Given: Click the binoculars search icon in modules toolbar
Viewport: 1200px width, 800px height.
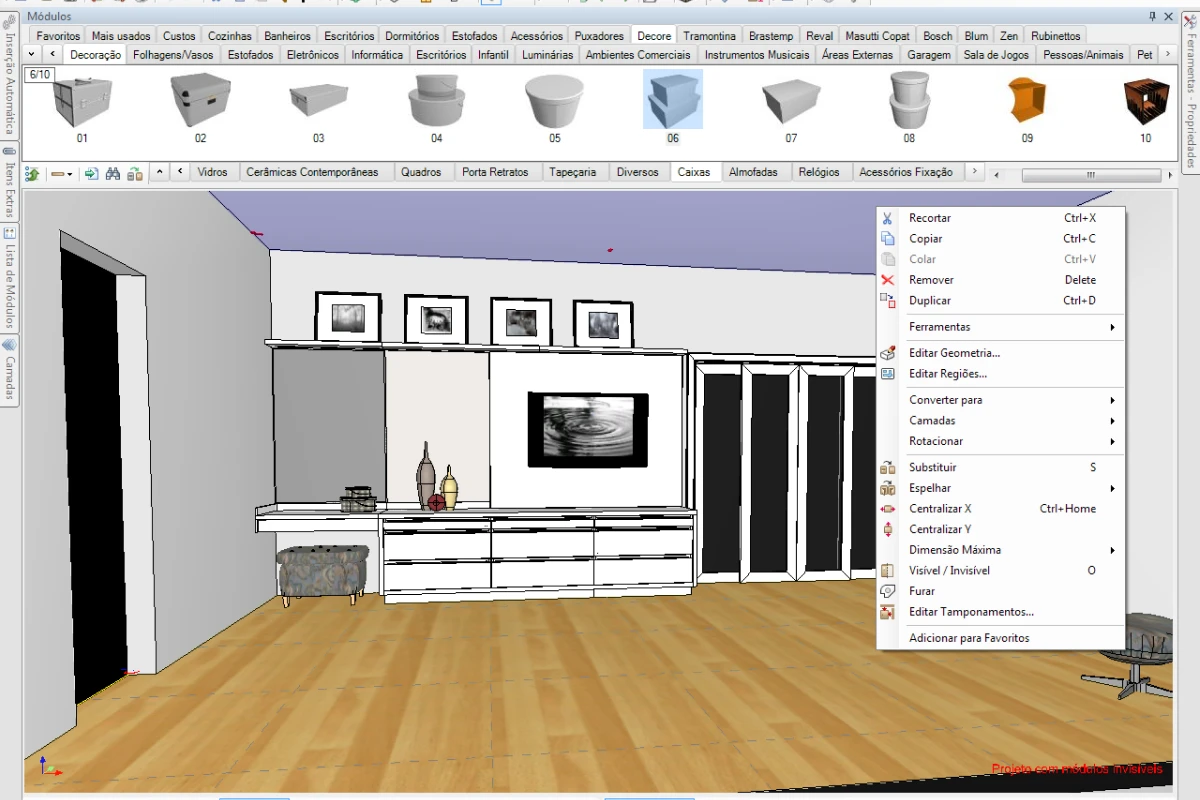Looking at the screenshot, I should point(113,173).
